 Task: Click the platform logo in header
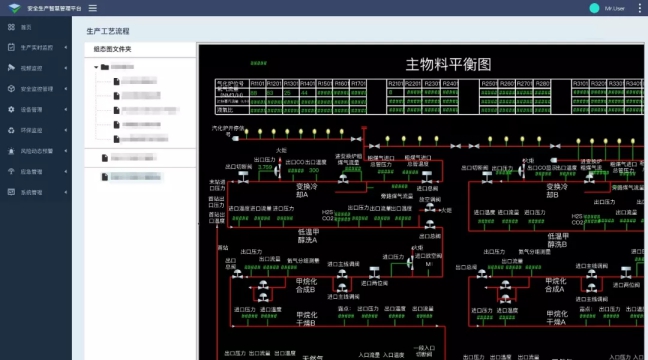coord(14,8)
